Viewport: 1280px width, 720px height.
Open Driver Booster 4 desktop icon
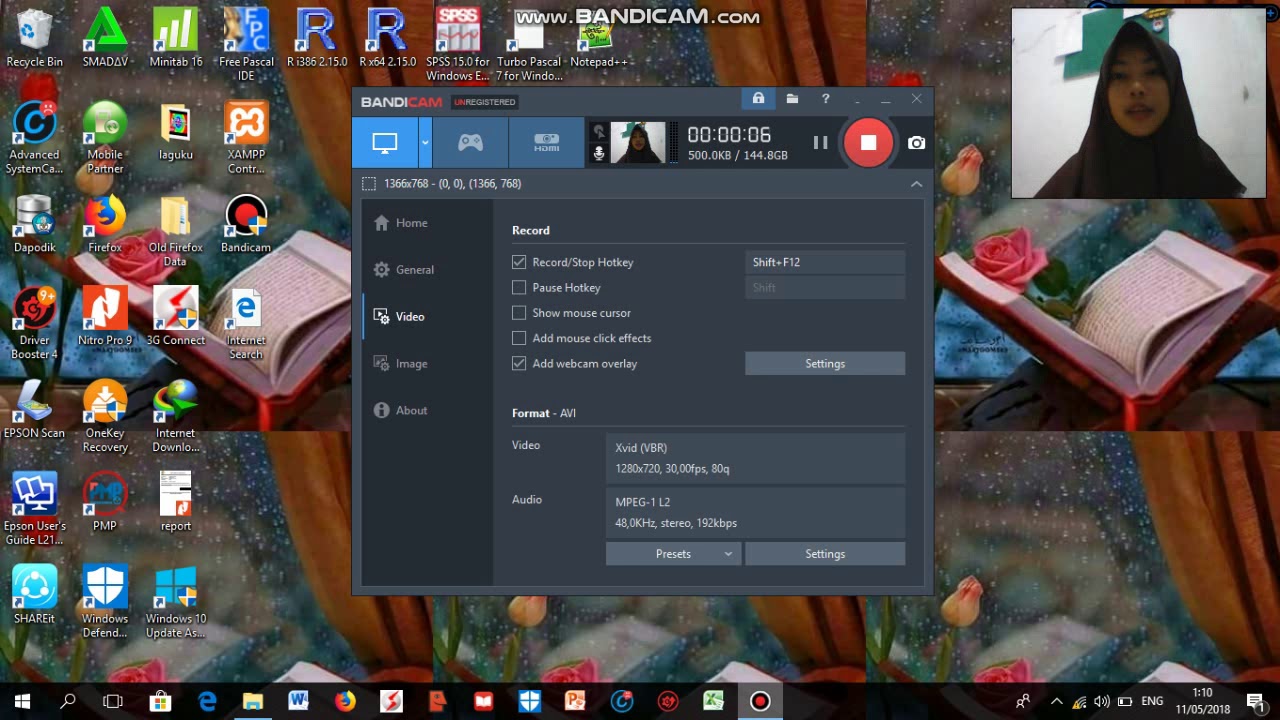click(34, 324)
